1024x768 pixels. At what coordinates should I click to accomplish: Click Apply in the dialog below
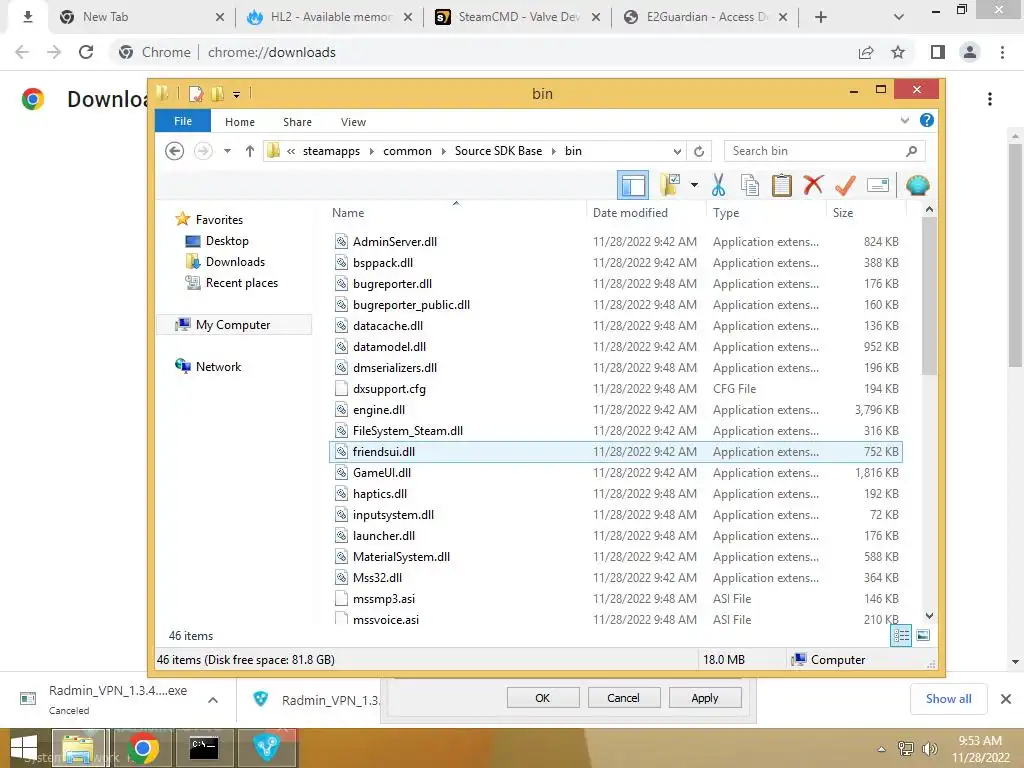coord(705,698)
